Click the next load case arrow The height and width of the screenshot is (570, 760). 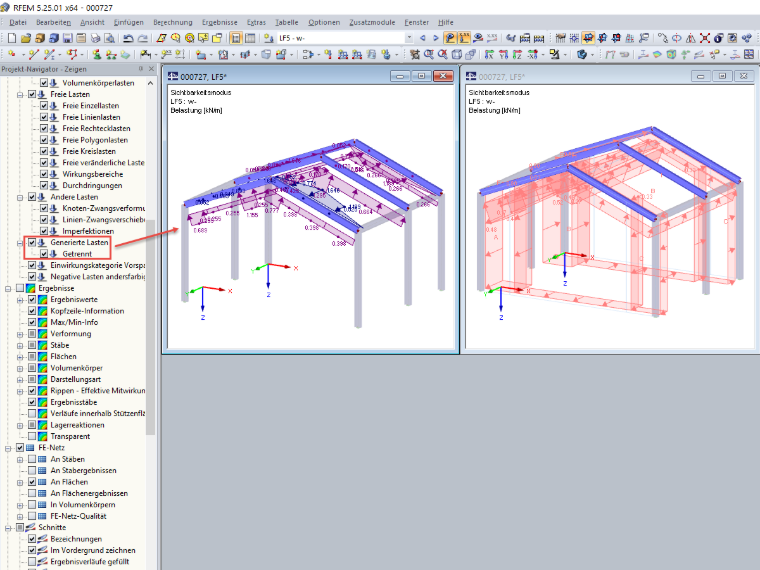tap(436, 38)
